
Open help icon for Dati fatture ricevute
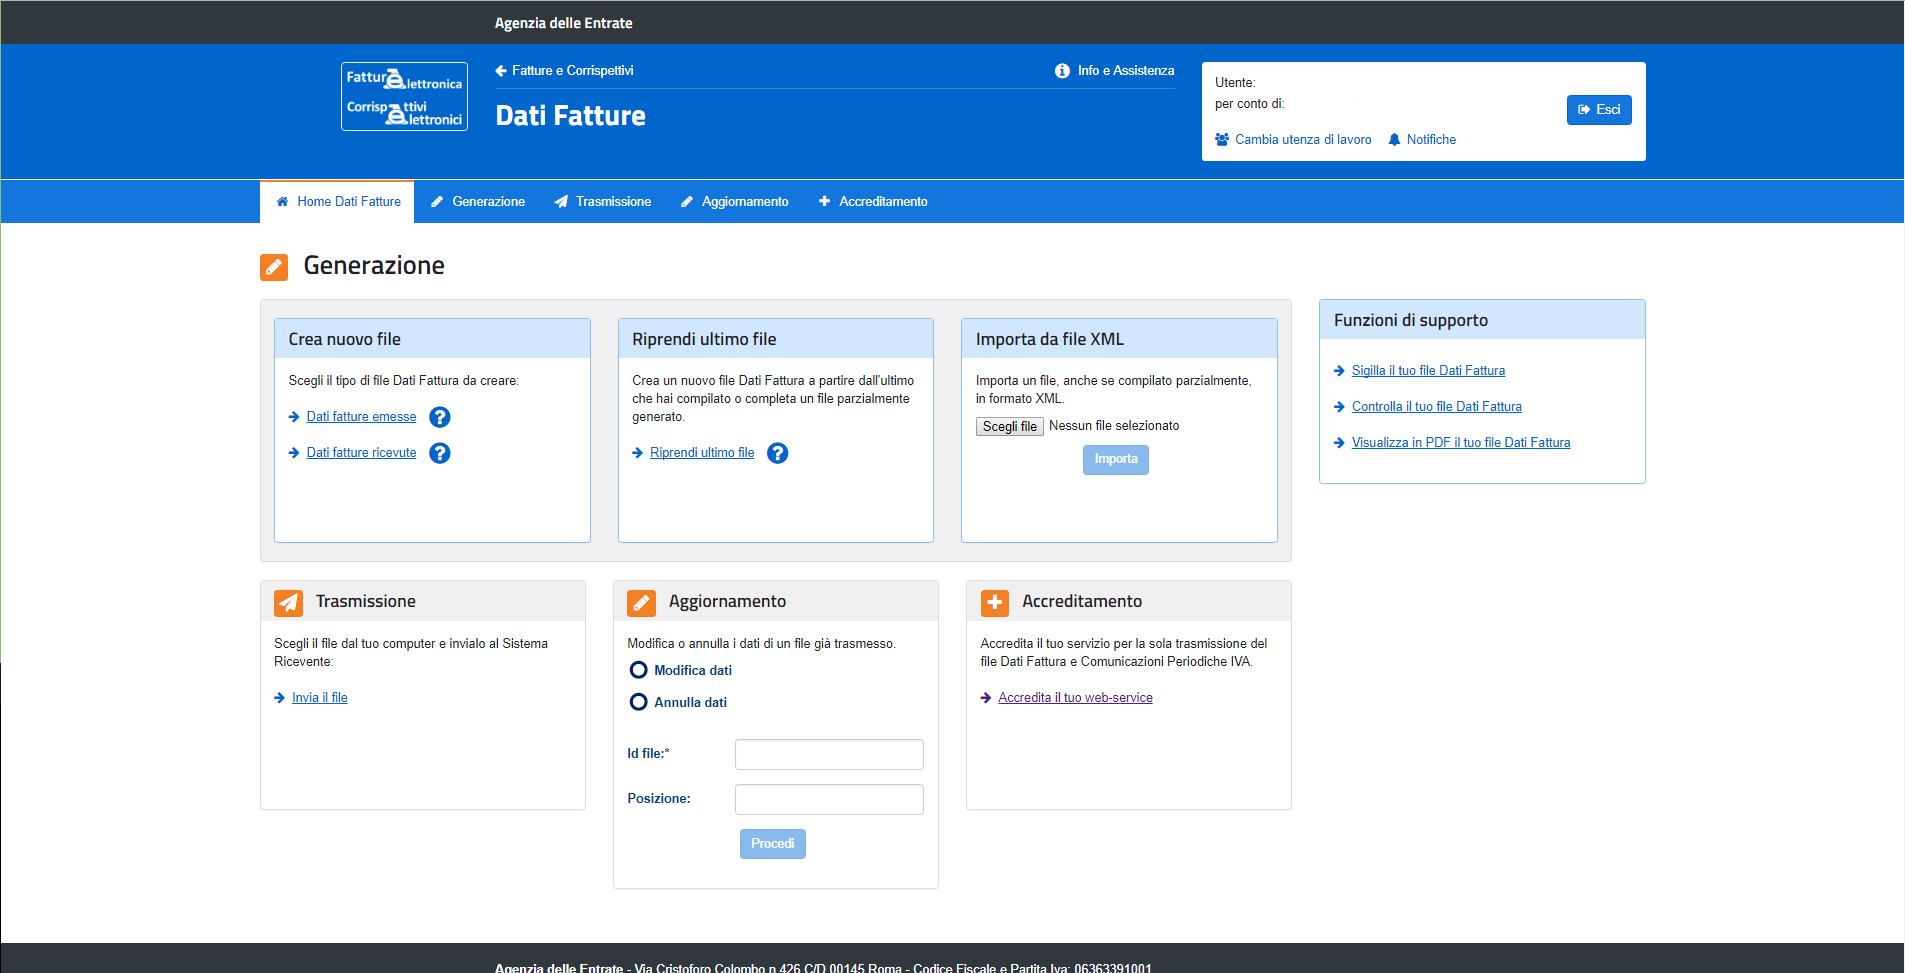pos(439,453)
